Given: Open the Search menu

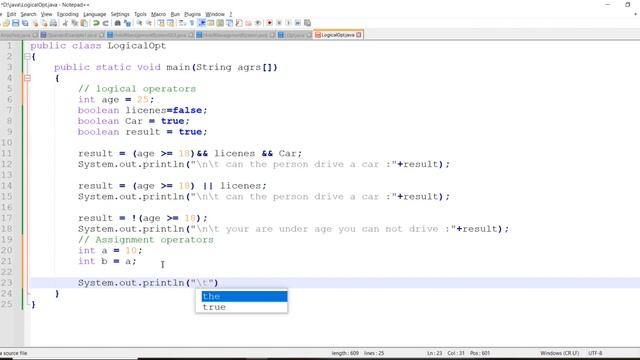Looking at the screenshot, I should pos(28,14).
